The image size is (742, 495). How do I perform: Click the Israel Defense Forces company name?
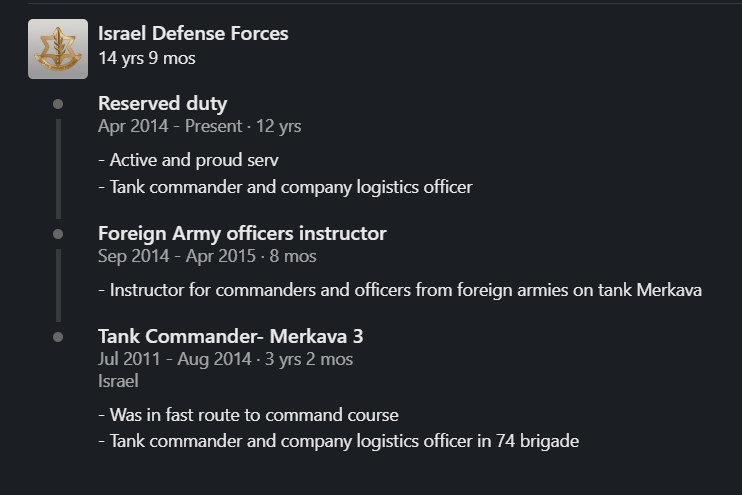[193, 34]
